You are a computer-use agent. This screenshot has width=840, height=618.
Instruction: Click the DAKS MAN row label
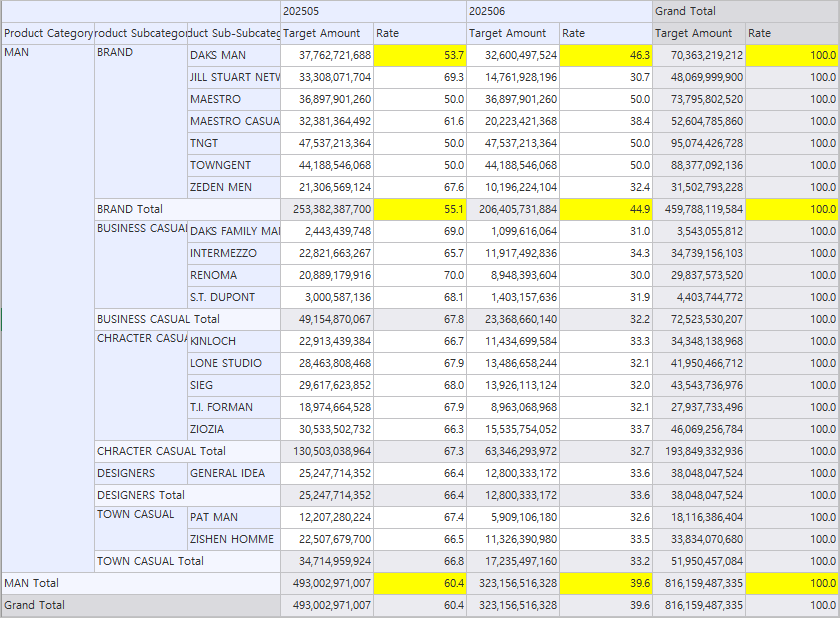pos(234,55)
